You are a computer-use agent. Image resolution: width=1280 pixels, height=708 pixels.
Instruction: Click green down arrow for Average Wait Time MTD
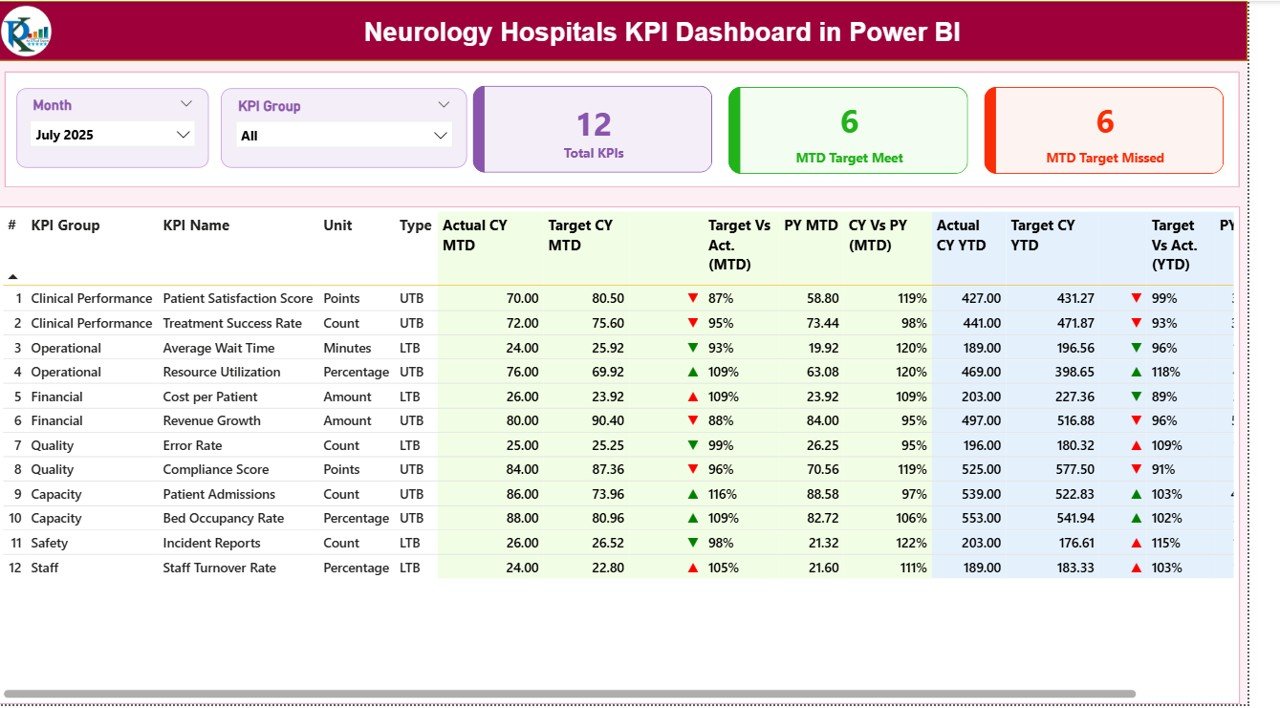pyautogui.click(x=693, y=348)
